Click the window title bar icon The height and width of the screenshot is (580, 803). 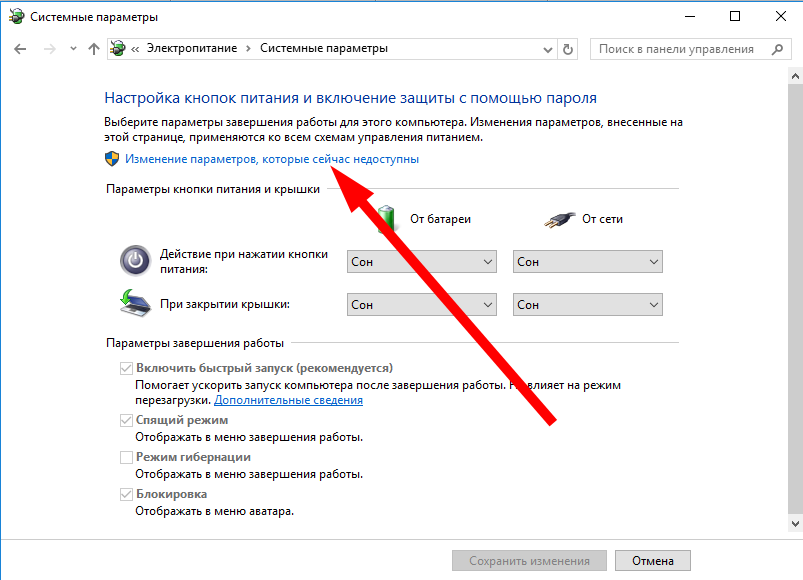click(x=16, y=16)
